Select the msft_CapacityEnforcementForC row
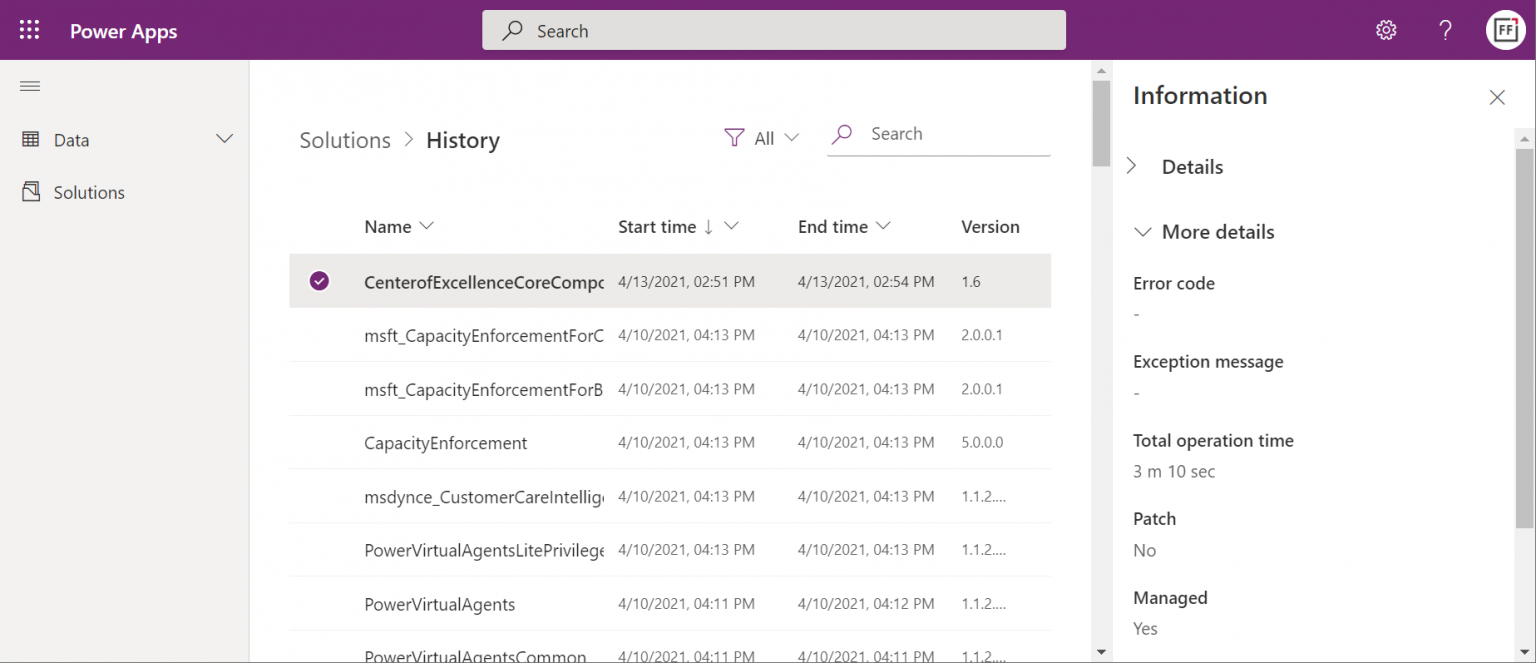The image size is (1536, 663). point(670,335)
